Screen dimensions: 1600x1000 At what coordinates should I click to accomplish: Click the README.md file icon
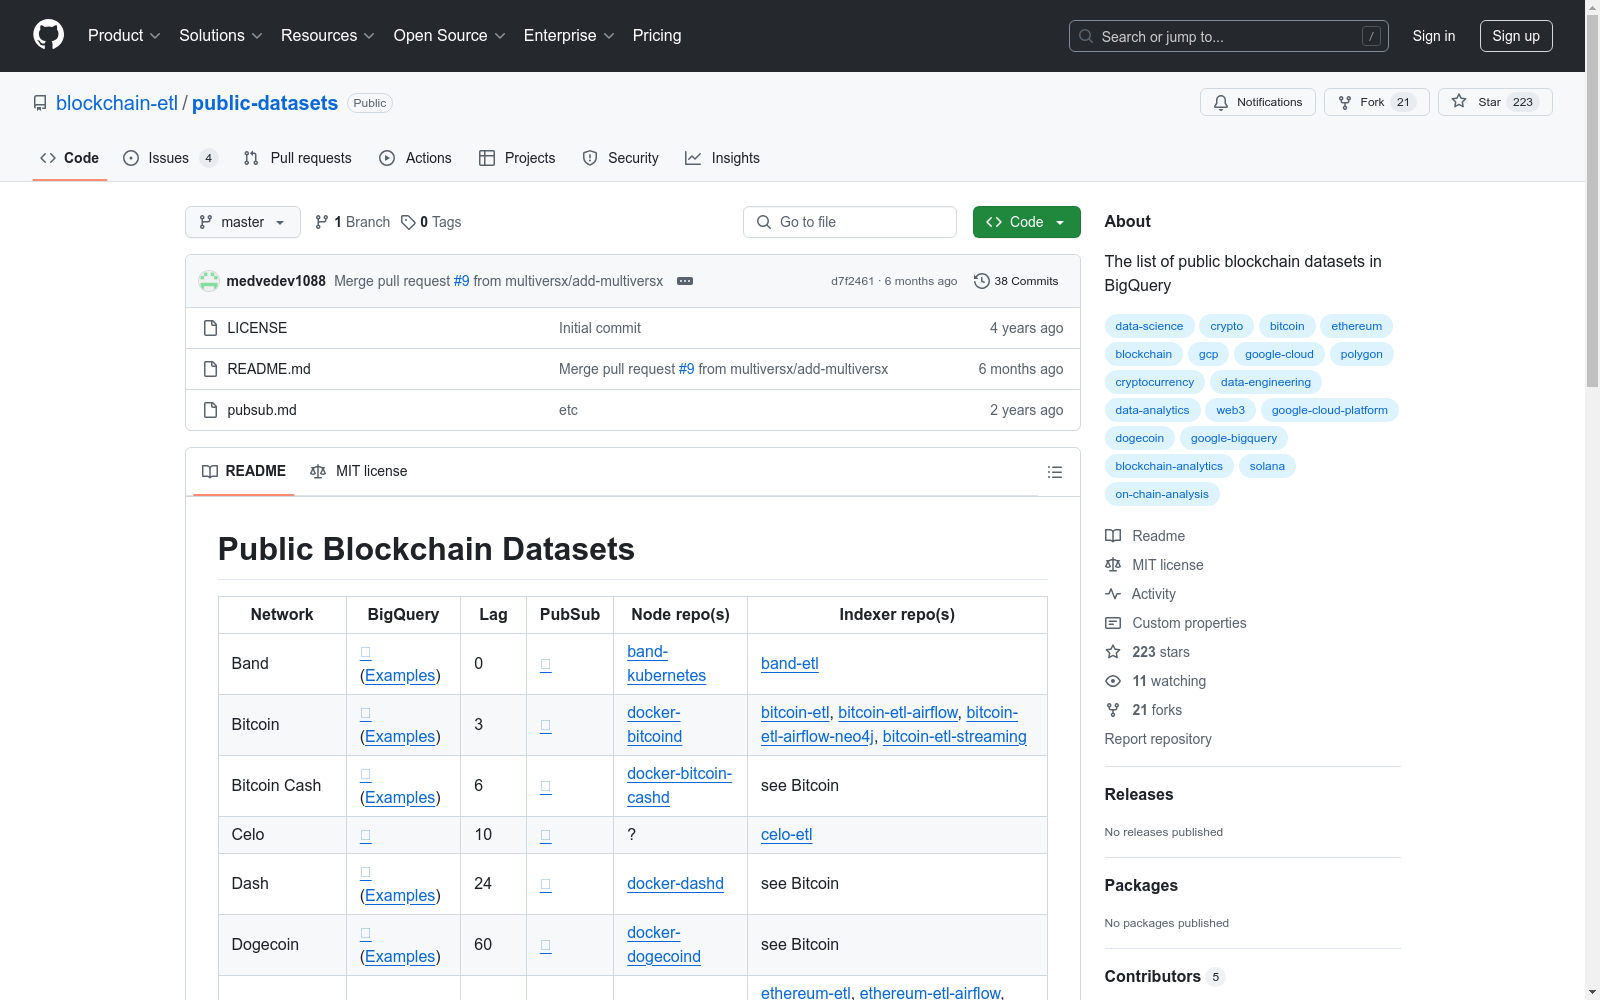[210, 369]
